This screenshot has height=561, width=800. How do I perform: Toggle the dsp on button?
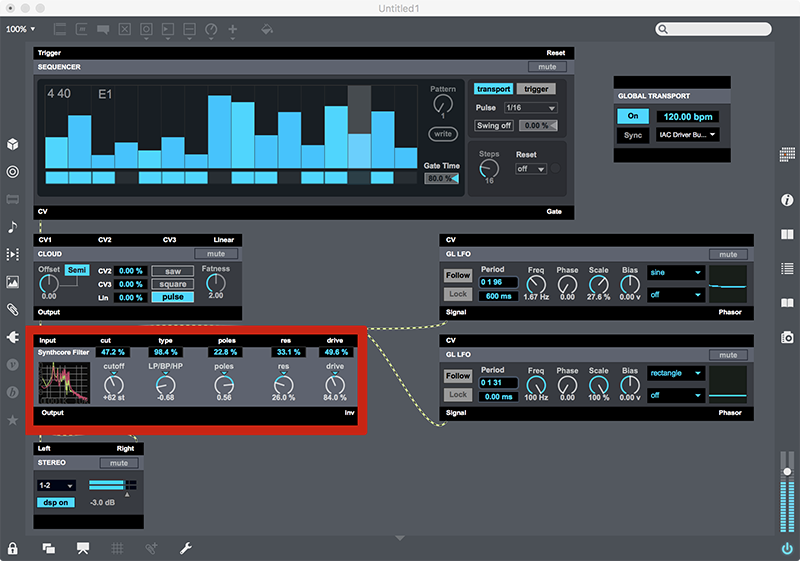pyautogui.click(x=56, y=502)
